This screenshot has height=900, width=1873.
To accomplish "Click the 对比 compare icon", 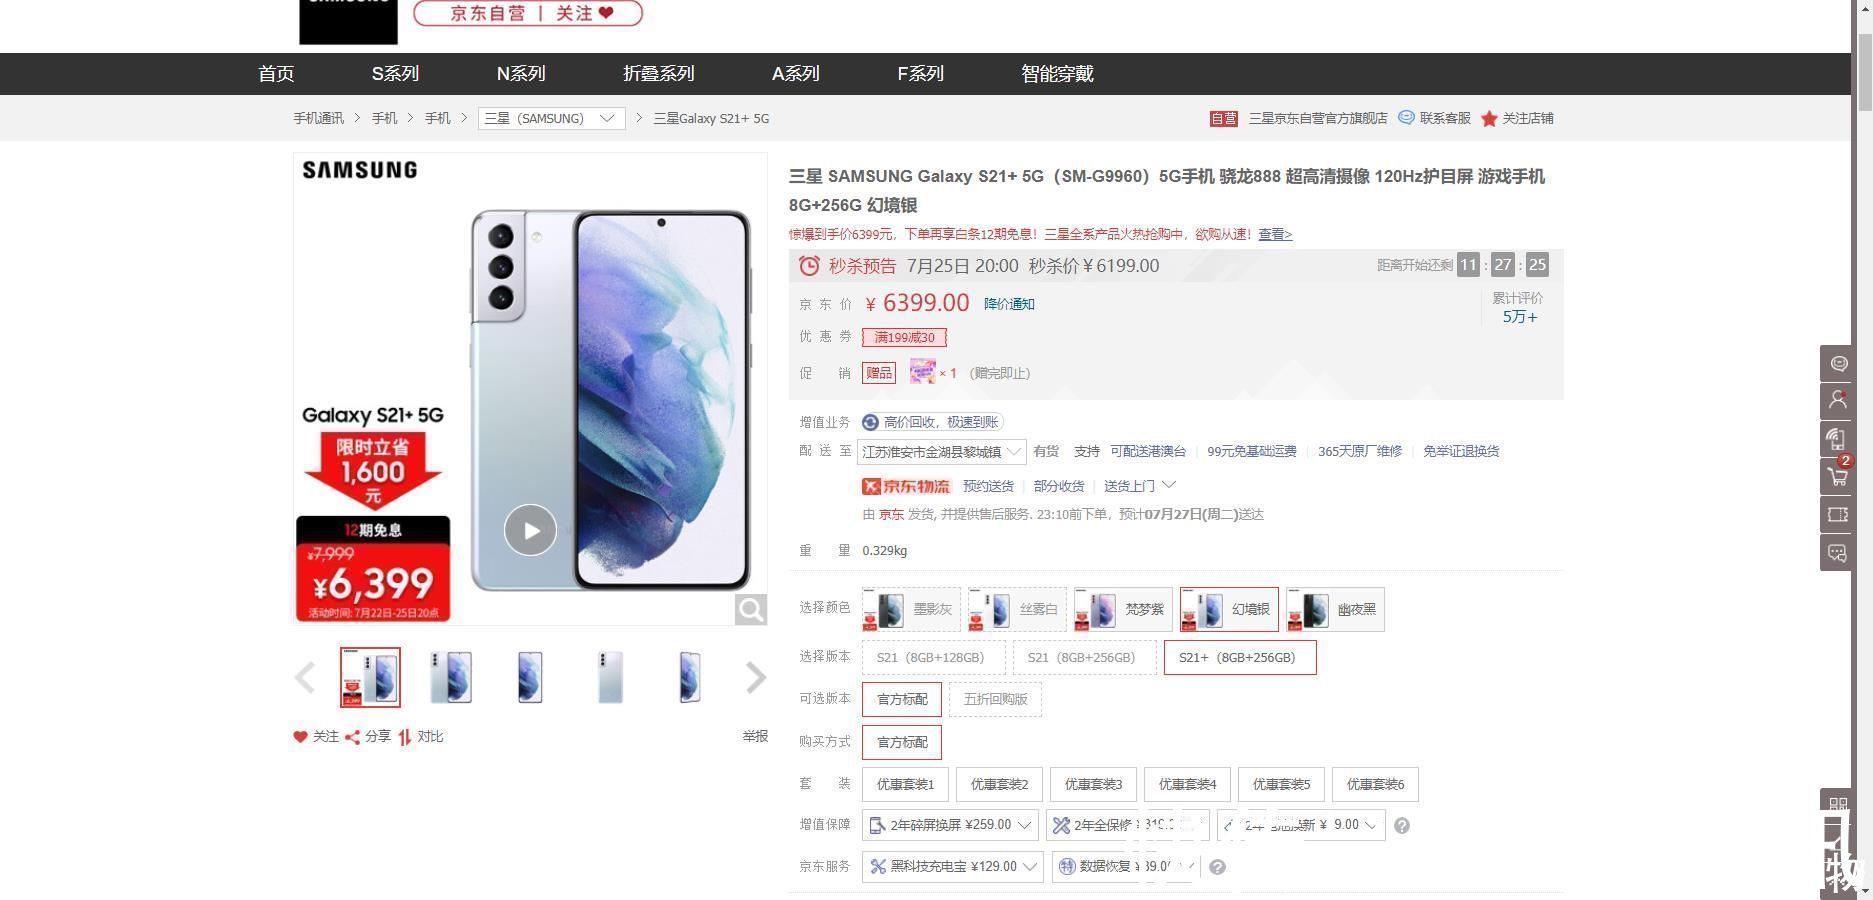I will pos(404,737).
